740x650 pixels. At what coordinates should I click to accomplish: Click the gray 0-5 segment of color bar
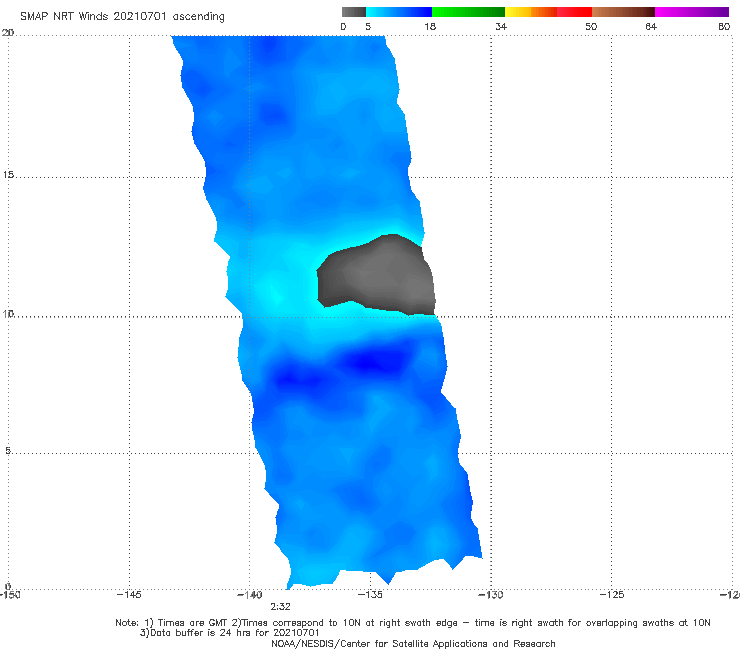354,12
